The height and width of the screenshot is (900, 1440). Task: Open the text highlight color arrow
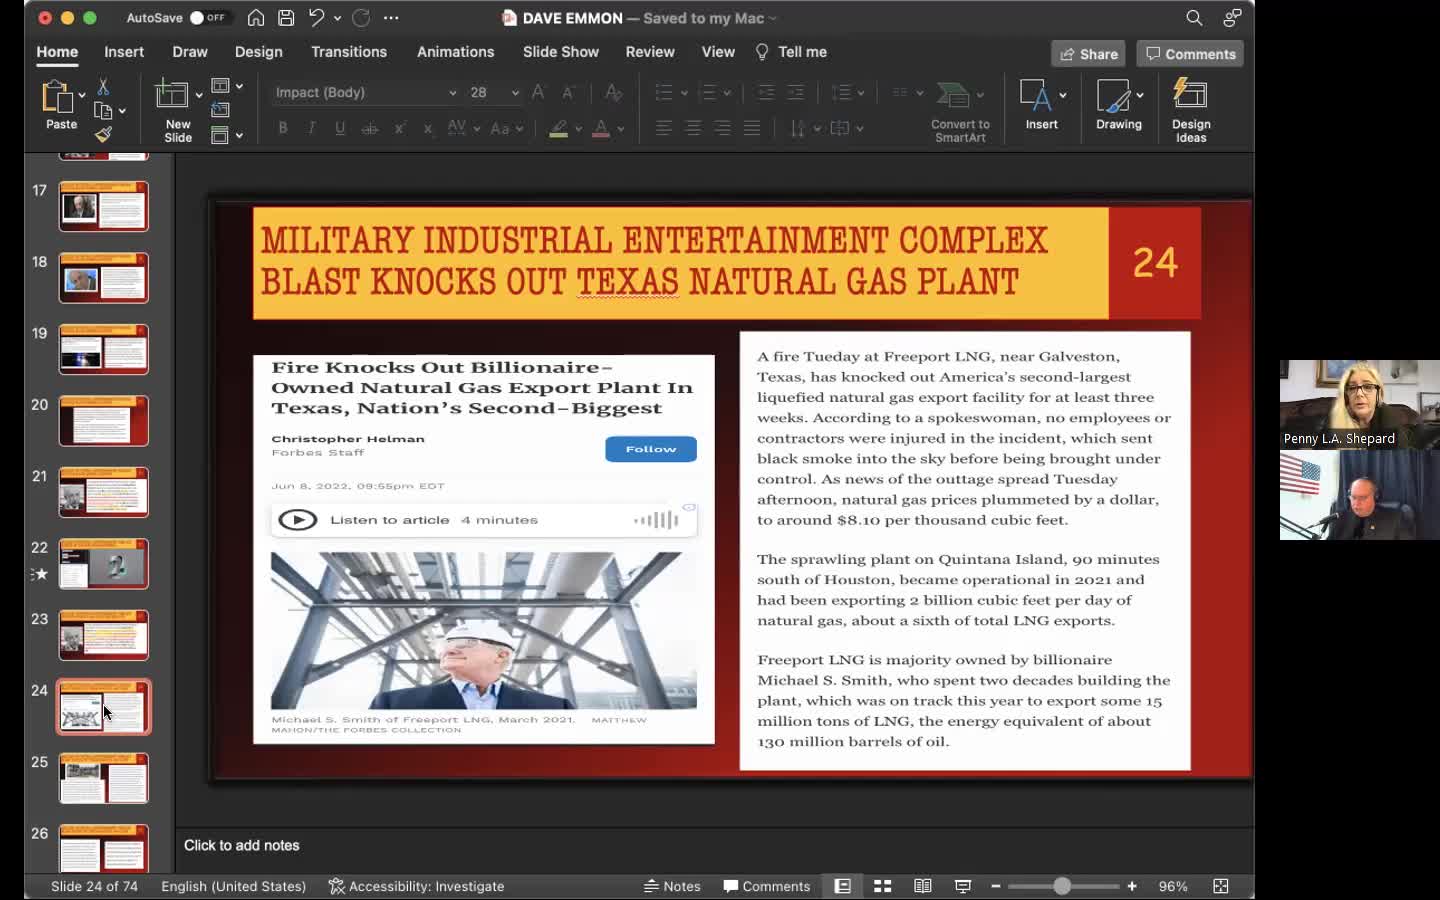click(x=578, y=128)
